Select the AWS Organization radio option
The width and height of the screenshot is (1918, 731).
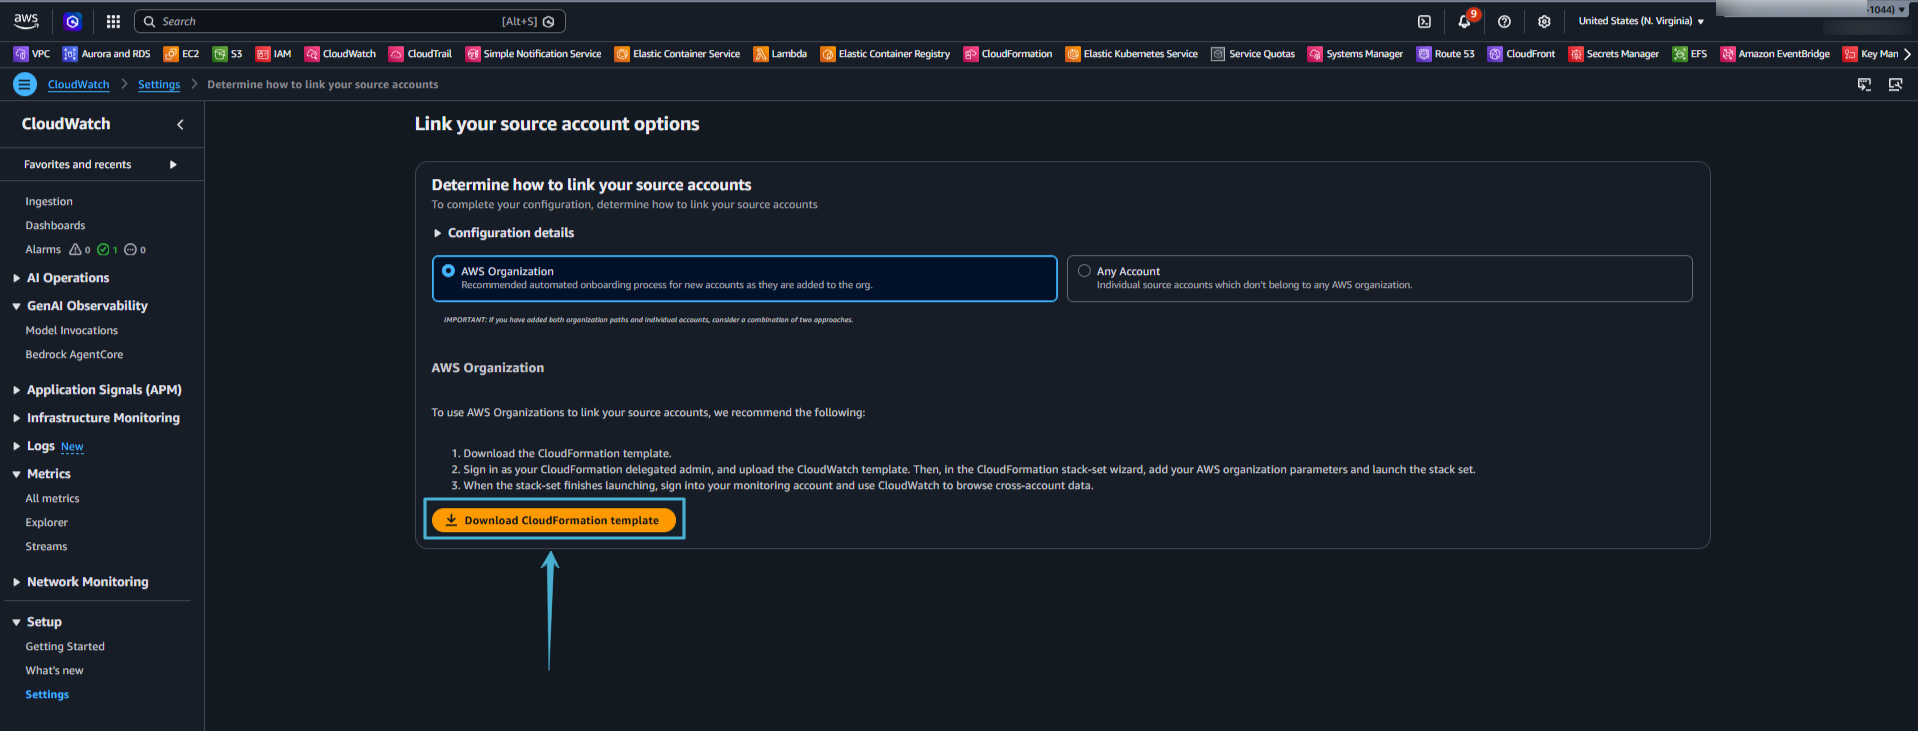448,271
